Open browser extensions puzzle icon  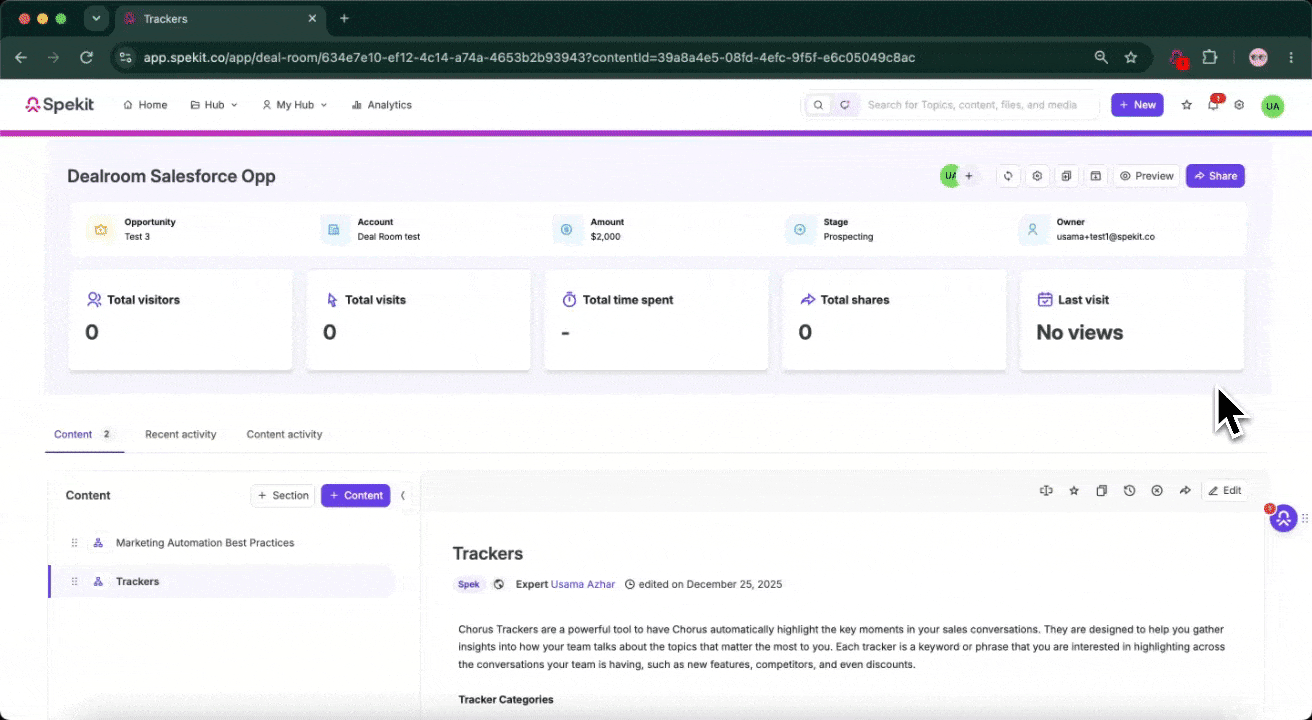click(x=1209, y=58)
